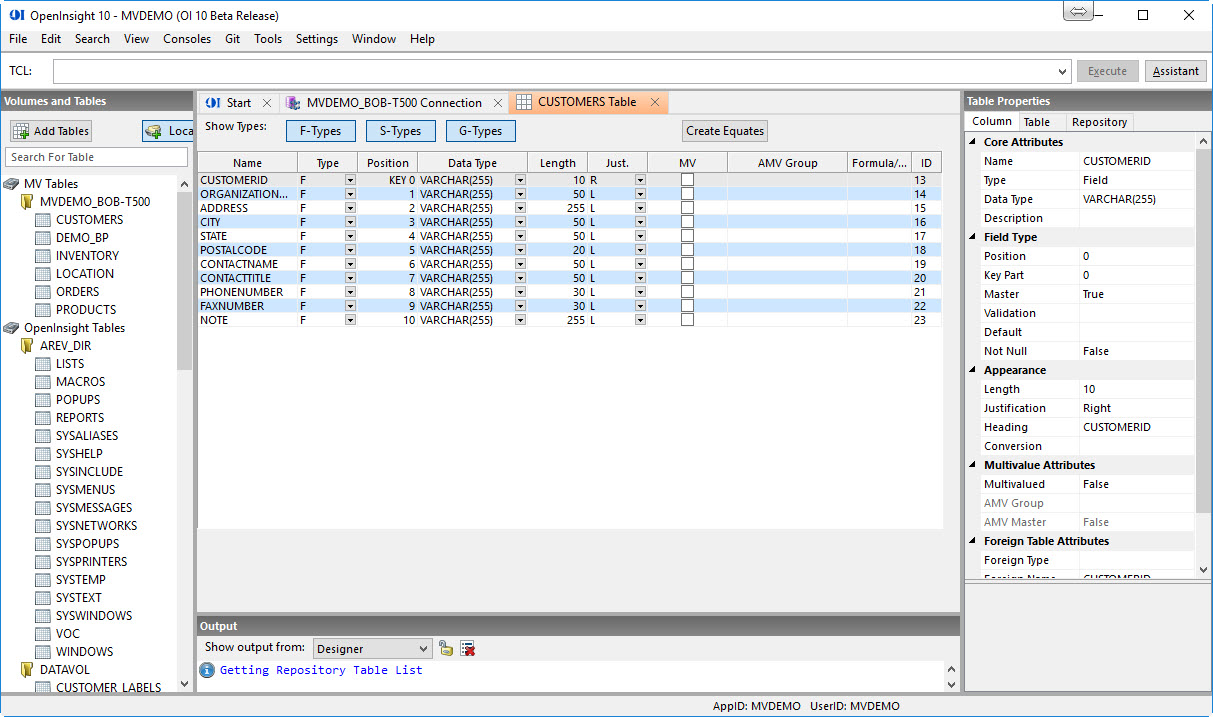The image size is (1213, 717).
Task: Click the DATAVOL volume icon
Action: (x=27, y=670)
